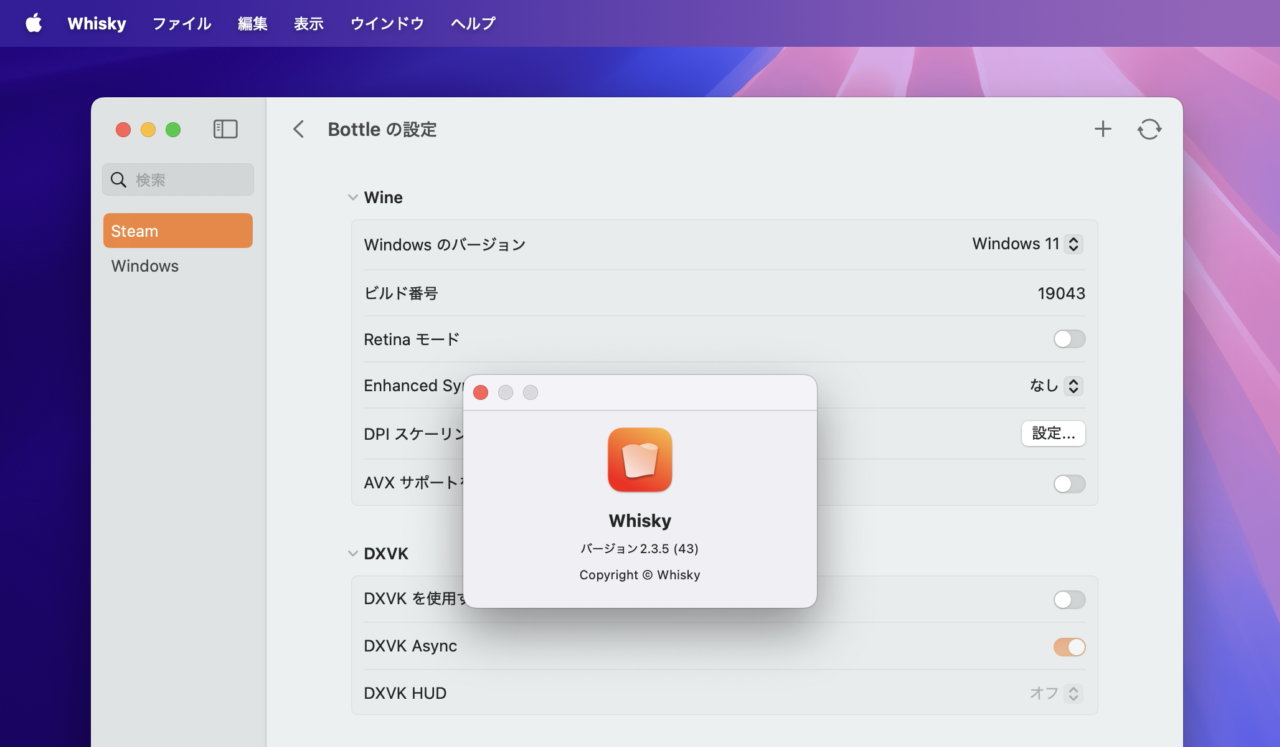Collapse the Wine section
This screenshot has height=747, width=1280.
(x=353, y=198)
